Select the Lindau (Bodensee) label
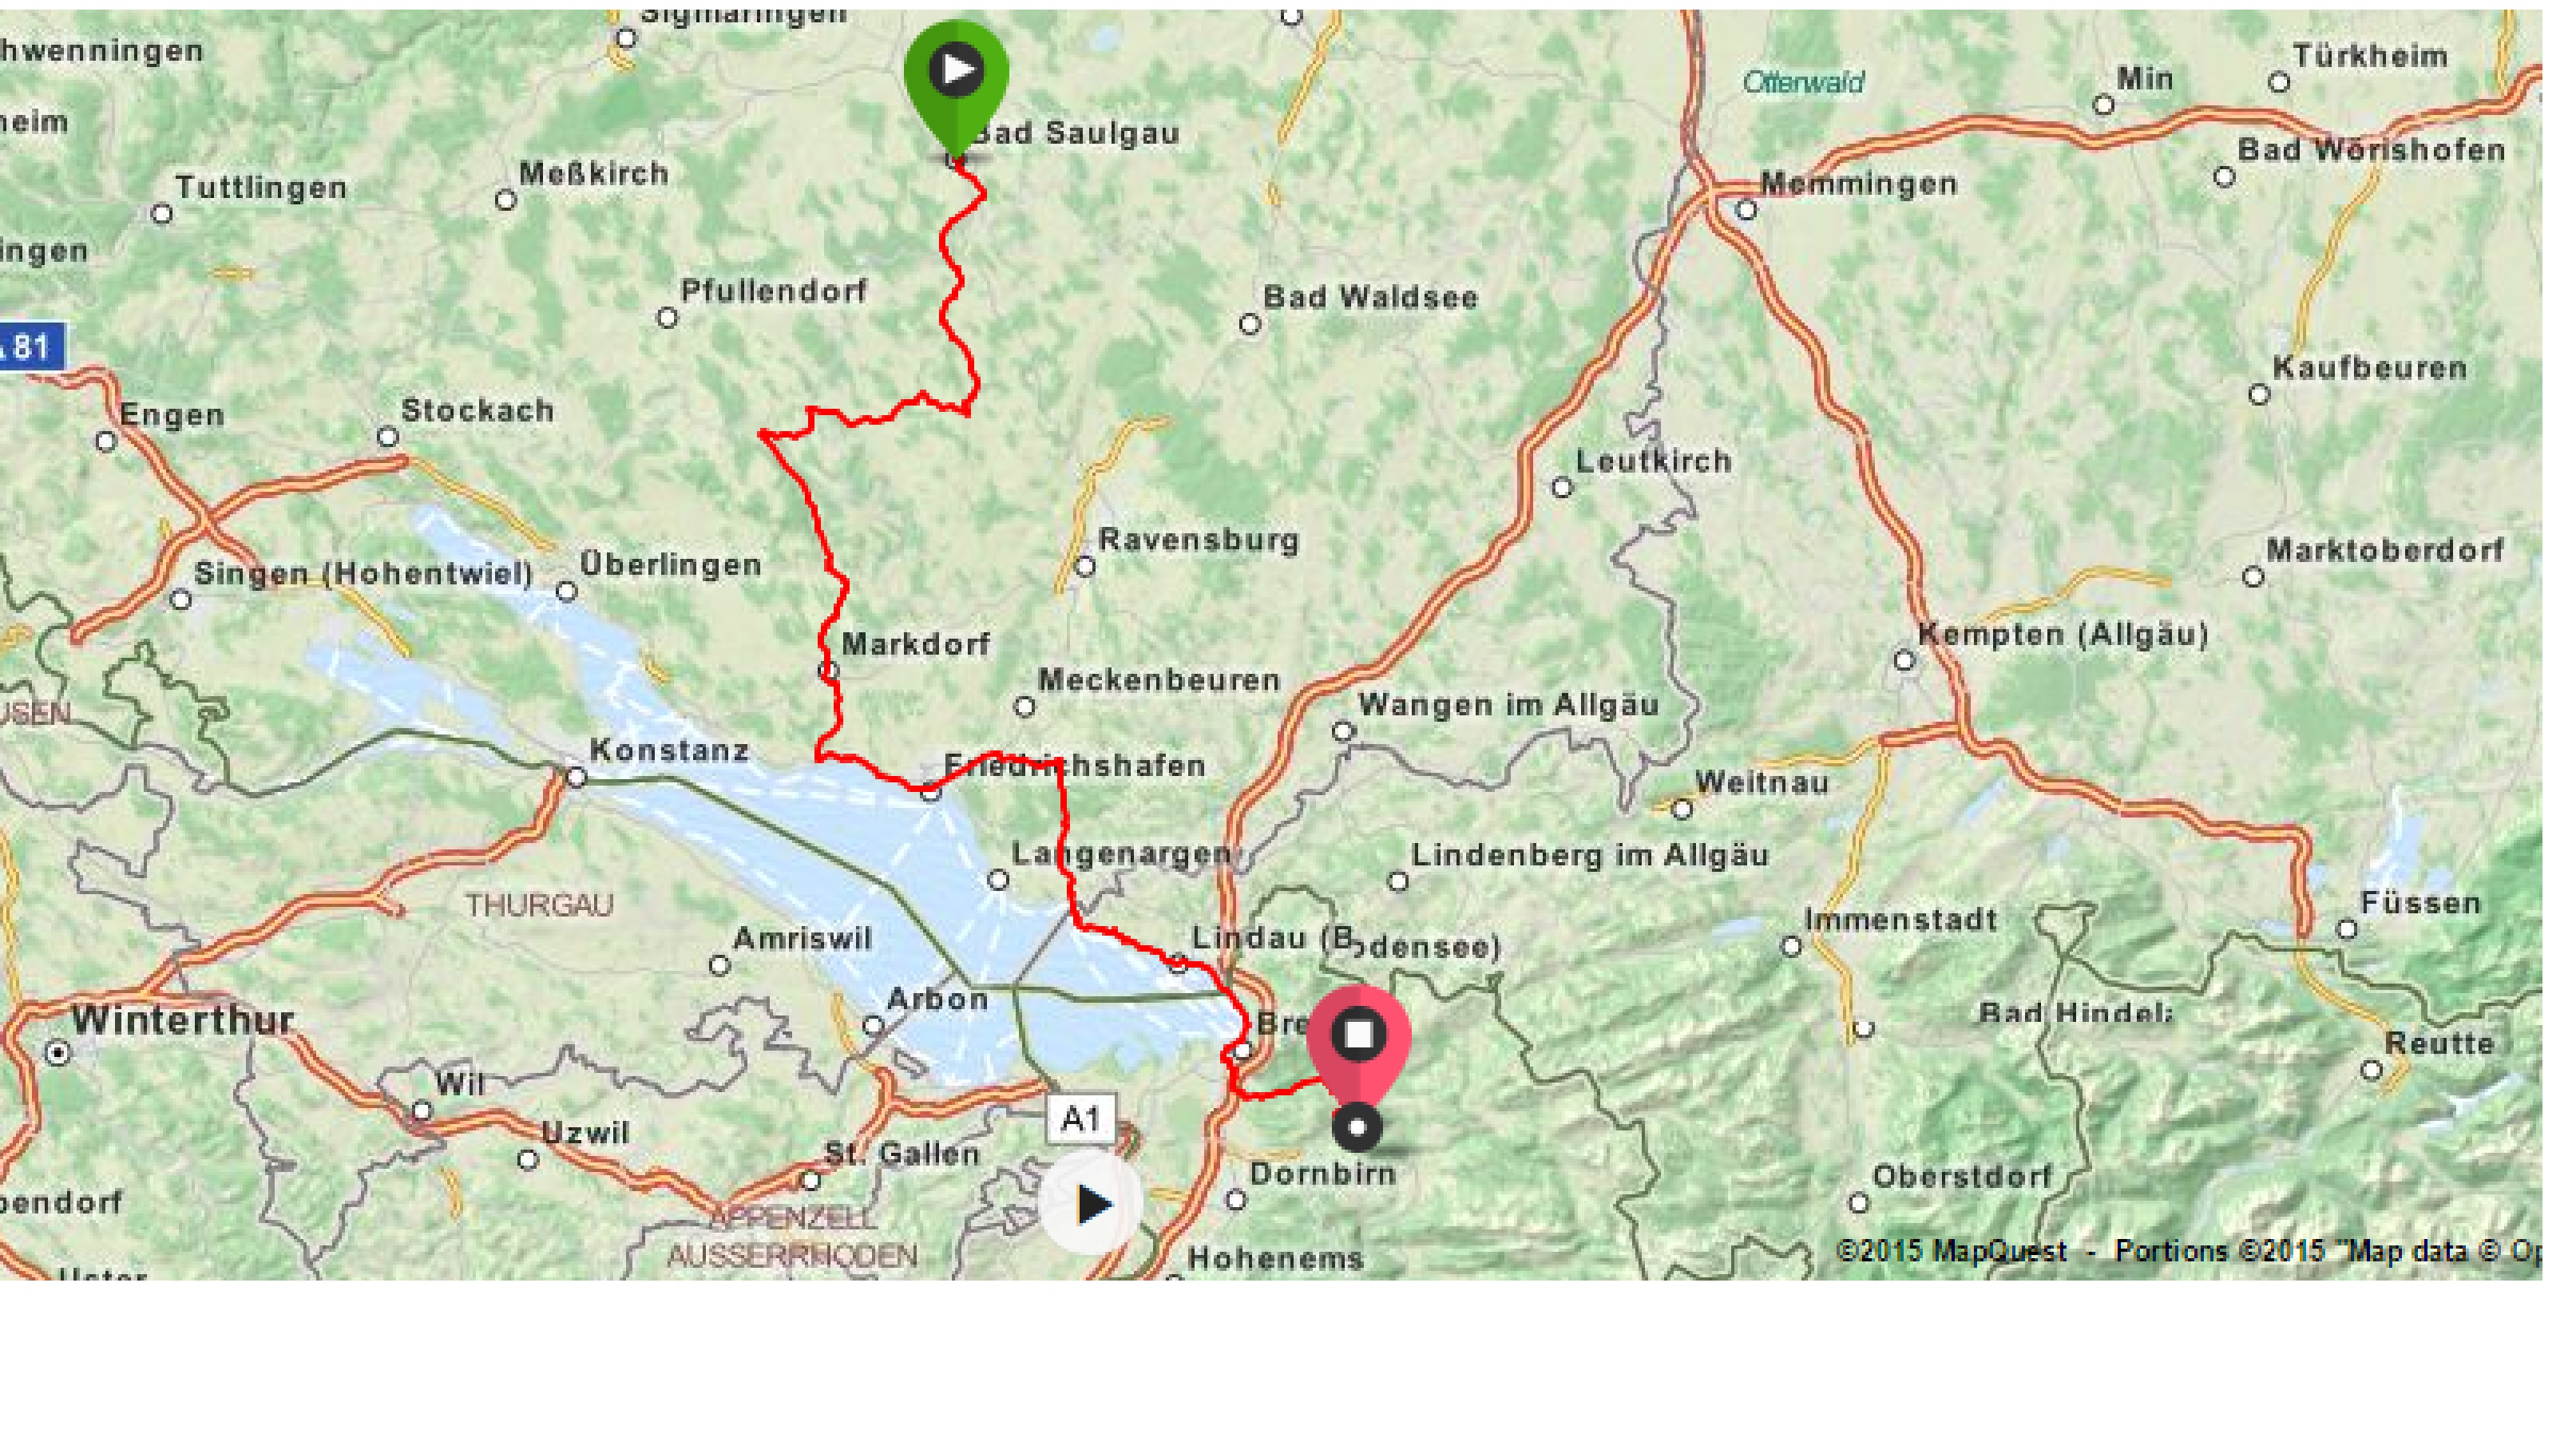The width and height of the screenshot is (2576, 1449). coord(1346,942)
